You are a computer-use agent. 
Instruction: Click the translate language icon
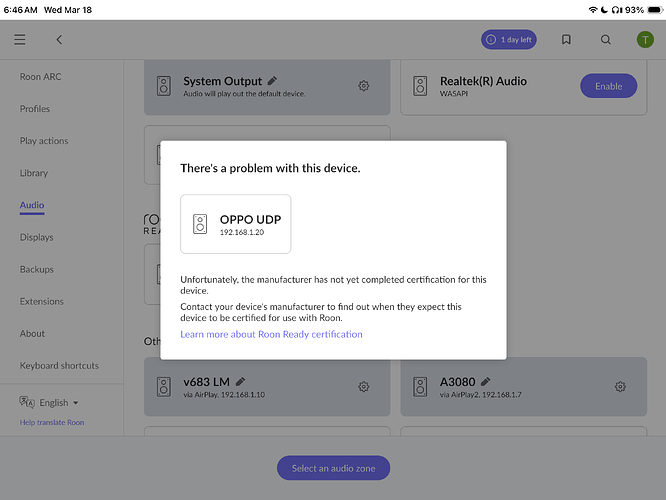click(27, 402)
